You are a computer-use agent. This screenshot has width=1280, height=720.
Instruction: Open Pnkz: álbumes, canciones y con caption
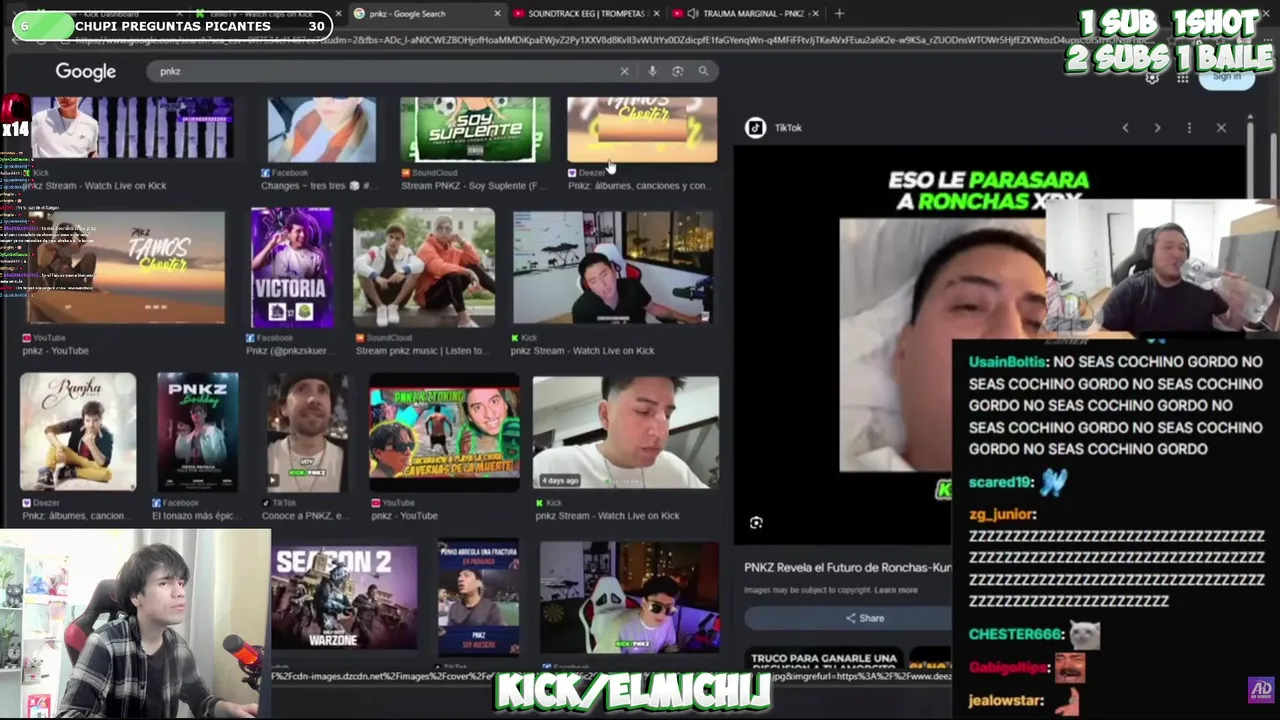pos(638,186)
